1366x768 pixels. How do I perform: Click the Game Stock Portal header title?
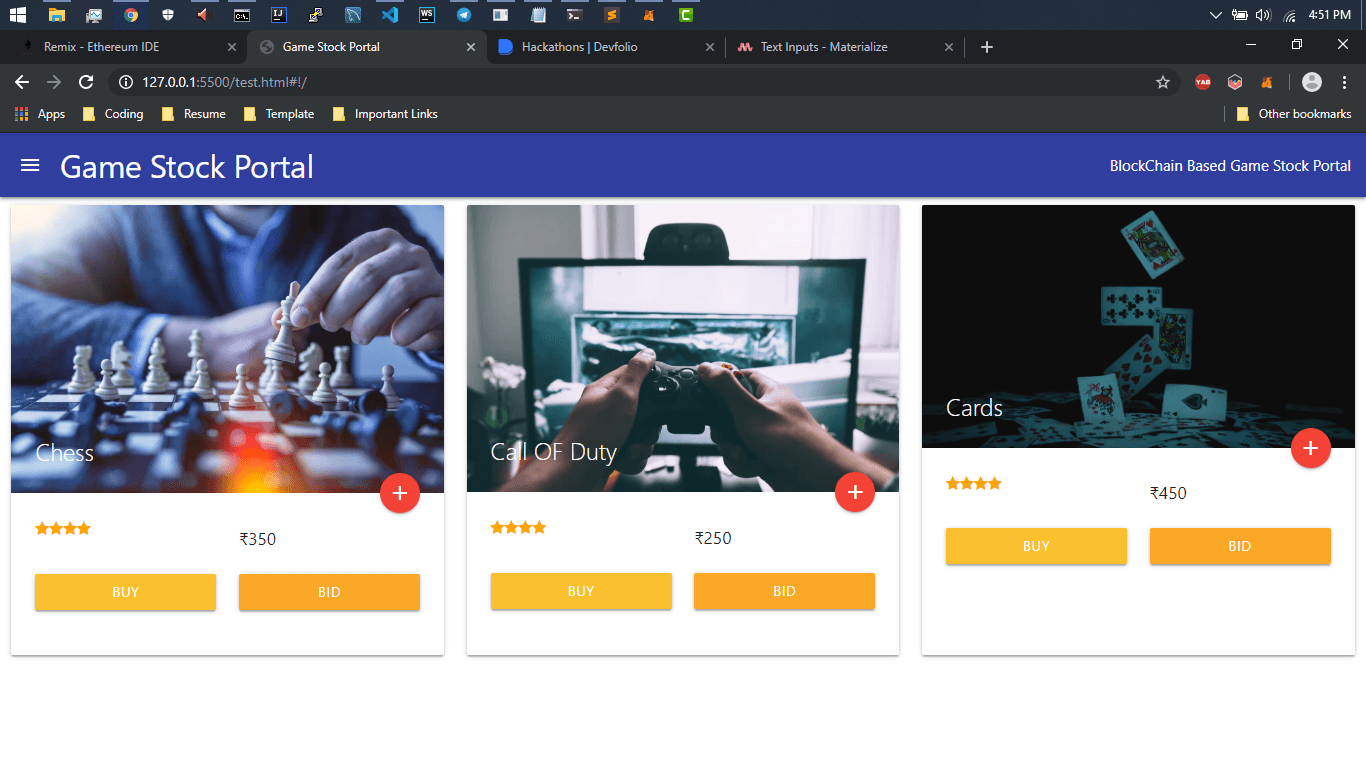coord(187,166)
